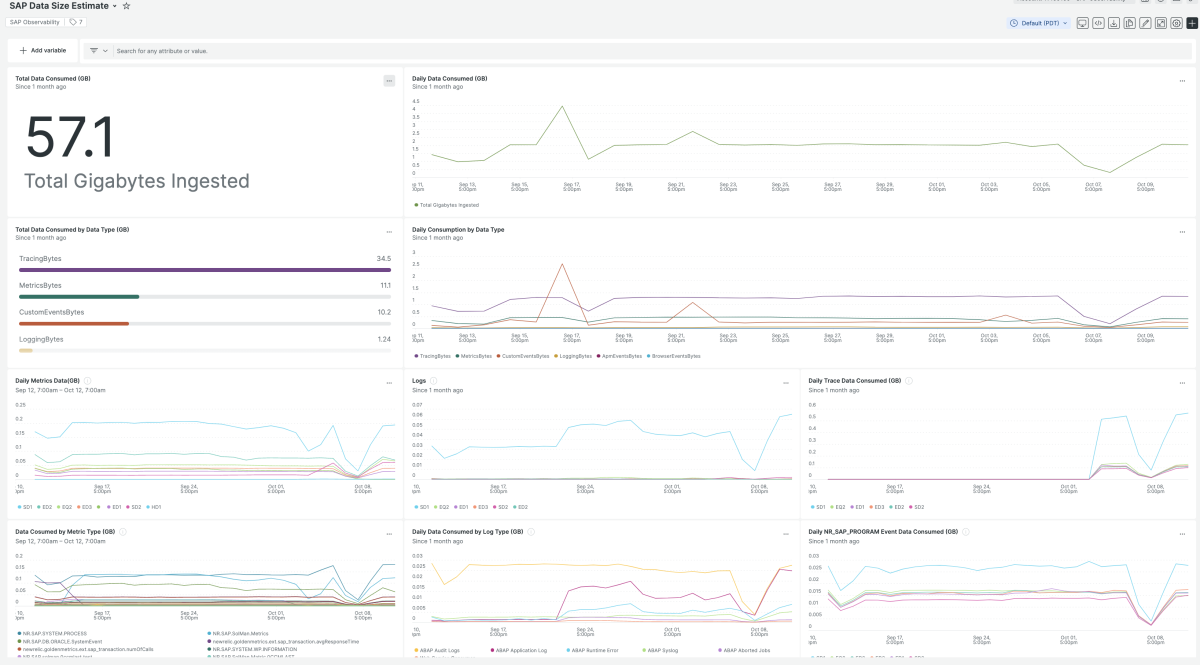
Task: Open the filter options dropdown beside search
Action: coord(98,50)
